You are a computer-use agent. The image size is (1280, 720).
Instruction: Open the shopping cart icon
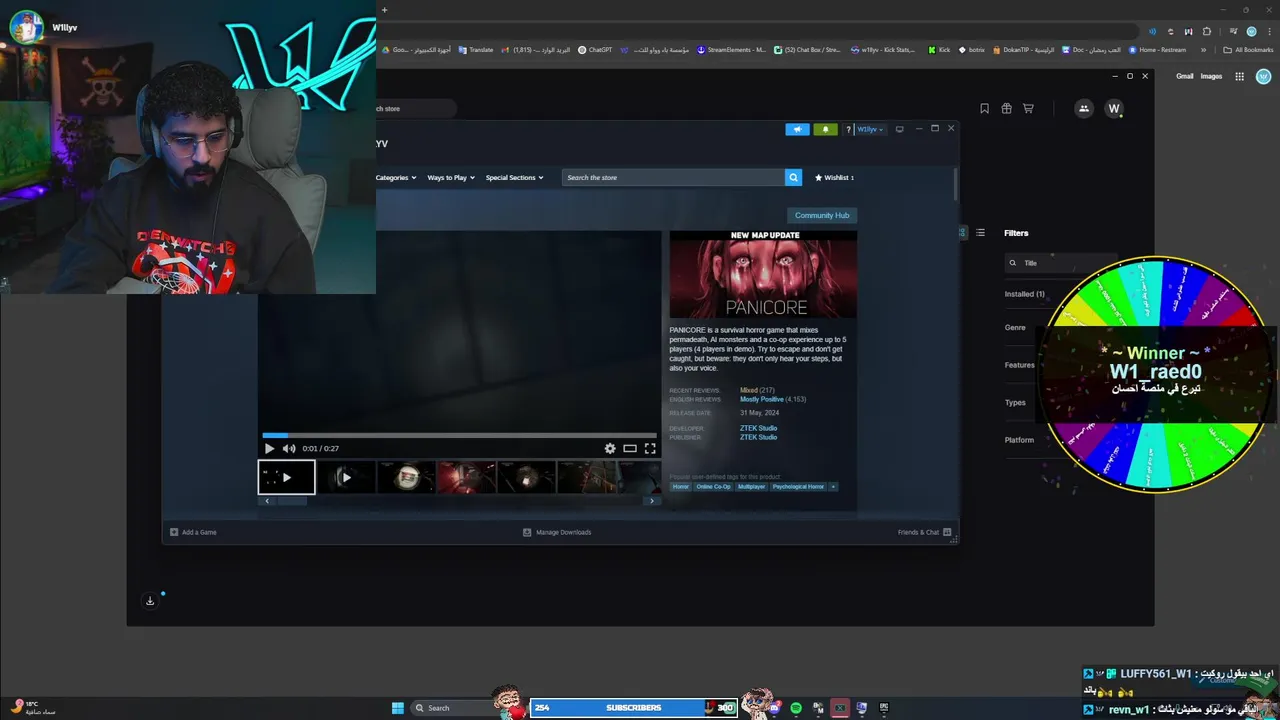pyautogui.click(x=1028, y=108)
